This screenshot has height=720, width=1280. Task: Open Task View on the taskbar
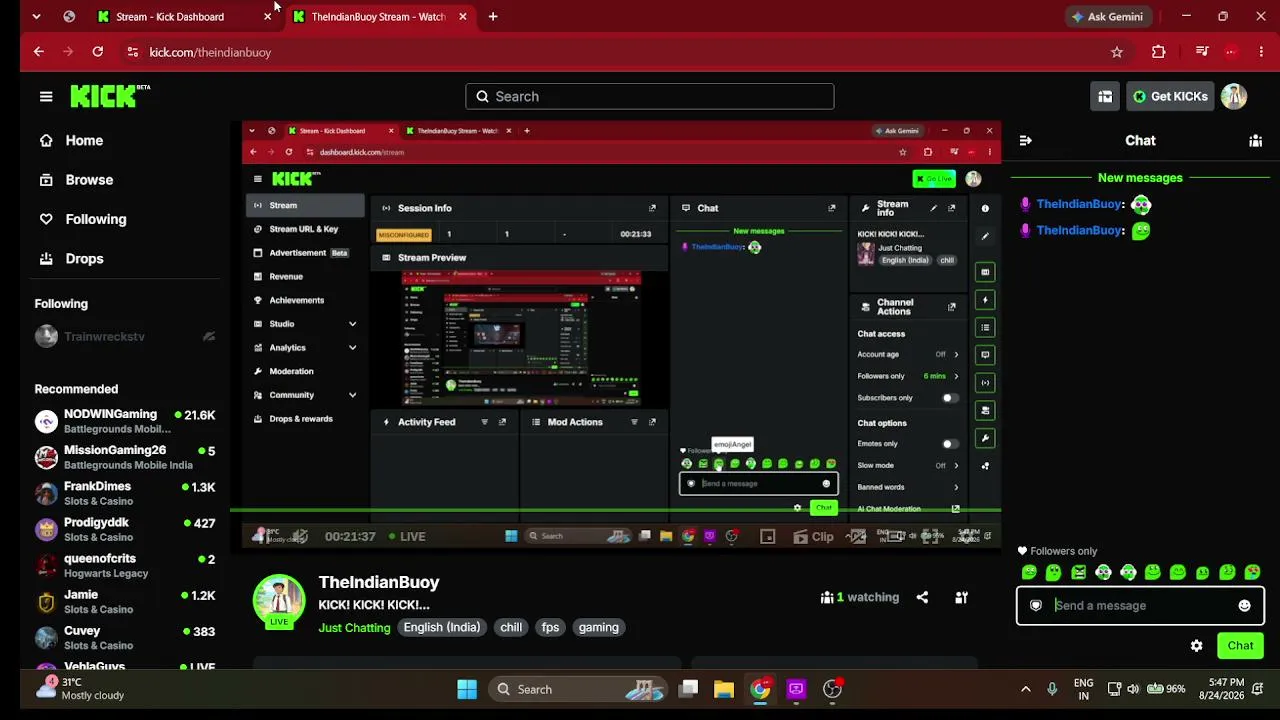pyautogui.click(x=688, y=689)
